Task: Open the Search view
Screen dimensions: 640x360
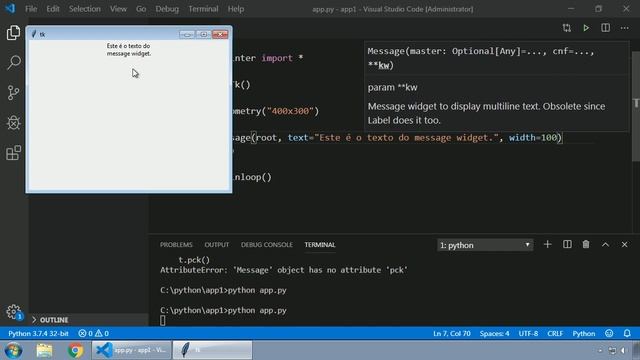Action: coord(13,62)
